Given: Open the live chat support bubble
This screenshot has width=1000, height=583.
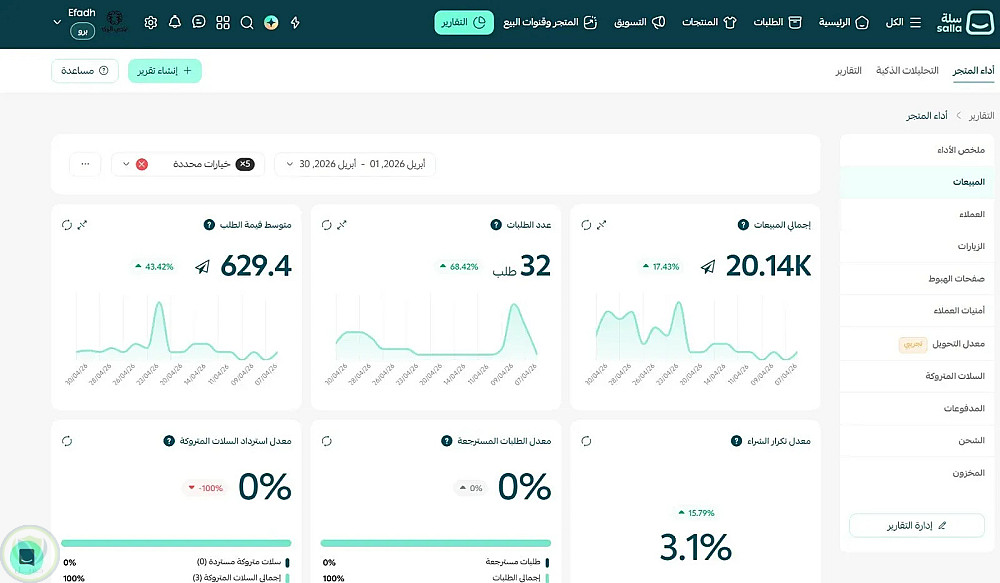Looking at the screenshot, I should 27,556.
